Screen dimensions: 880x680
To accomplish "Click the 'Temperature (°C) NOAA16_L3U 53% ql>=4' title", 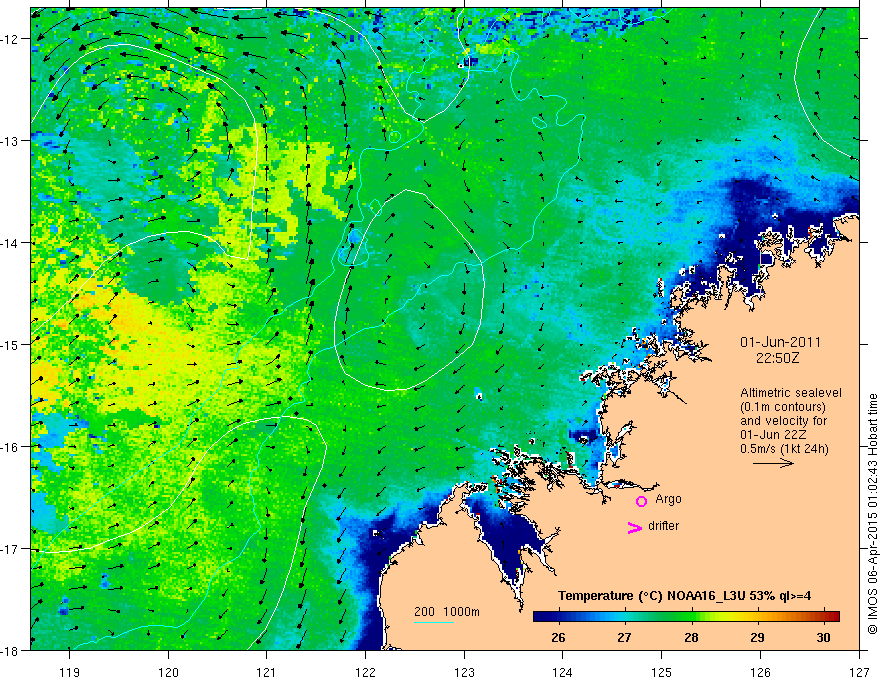I will [x=684, y=596].
